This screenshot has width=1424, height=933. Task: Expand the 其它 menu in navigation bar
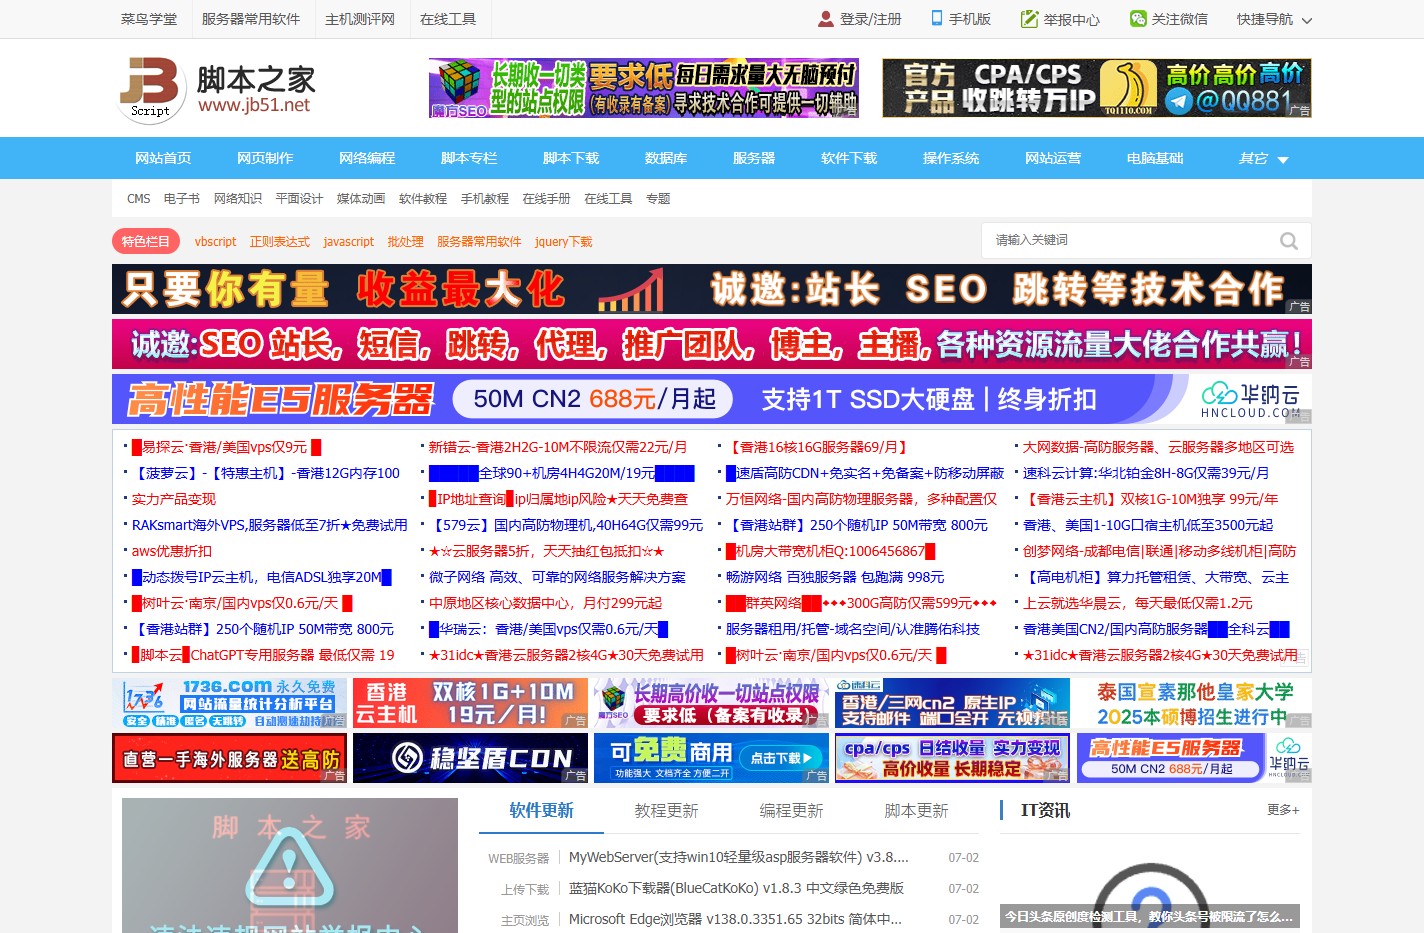(1263, 158)
